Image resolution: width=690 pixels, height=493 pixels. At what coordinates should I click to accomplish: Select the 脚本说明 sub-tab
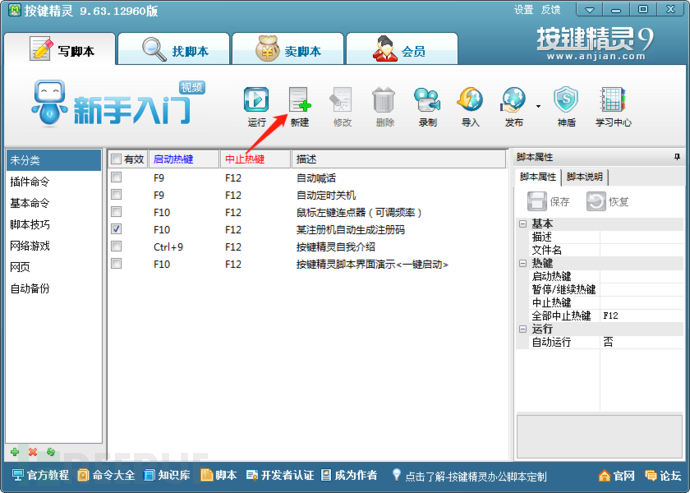tap(584, 177)
